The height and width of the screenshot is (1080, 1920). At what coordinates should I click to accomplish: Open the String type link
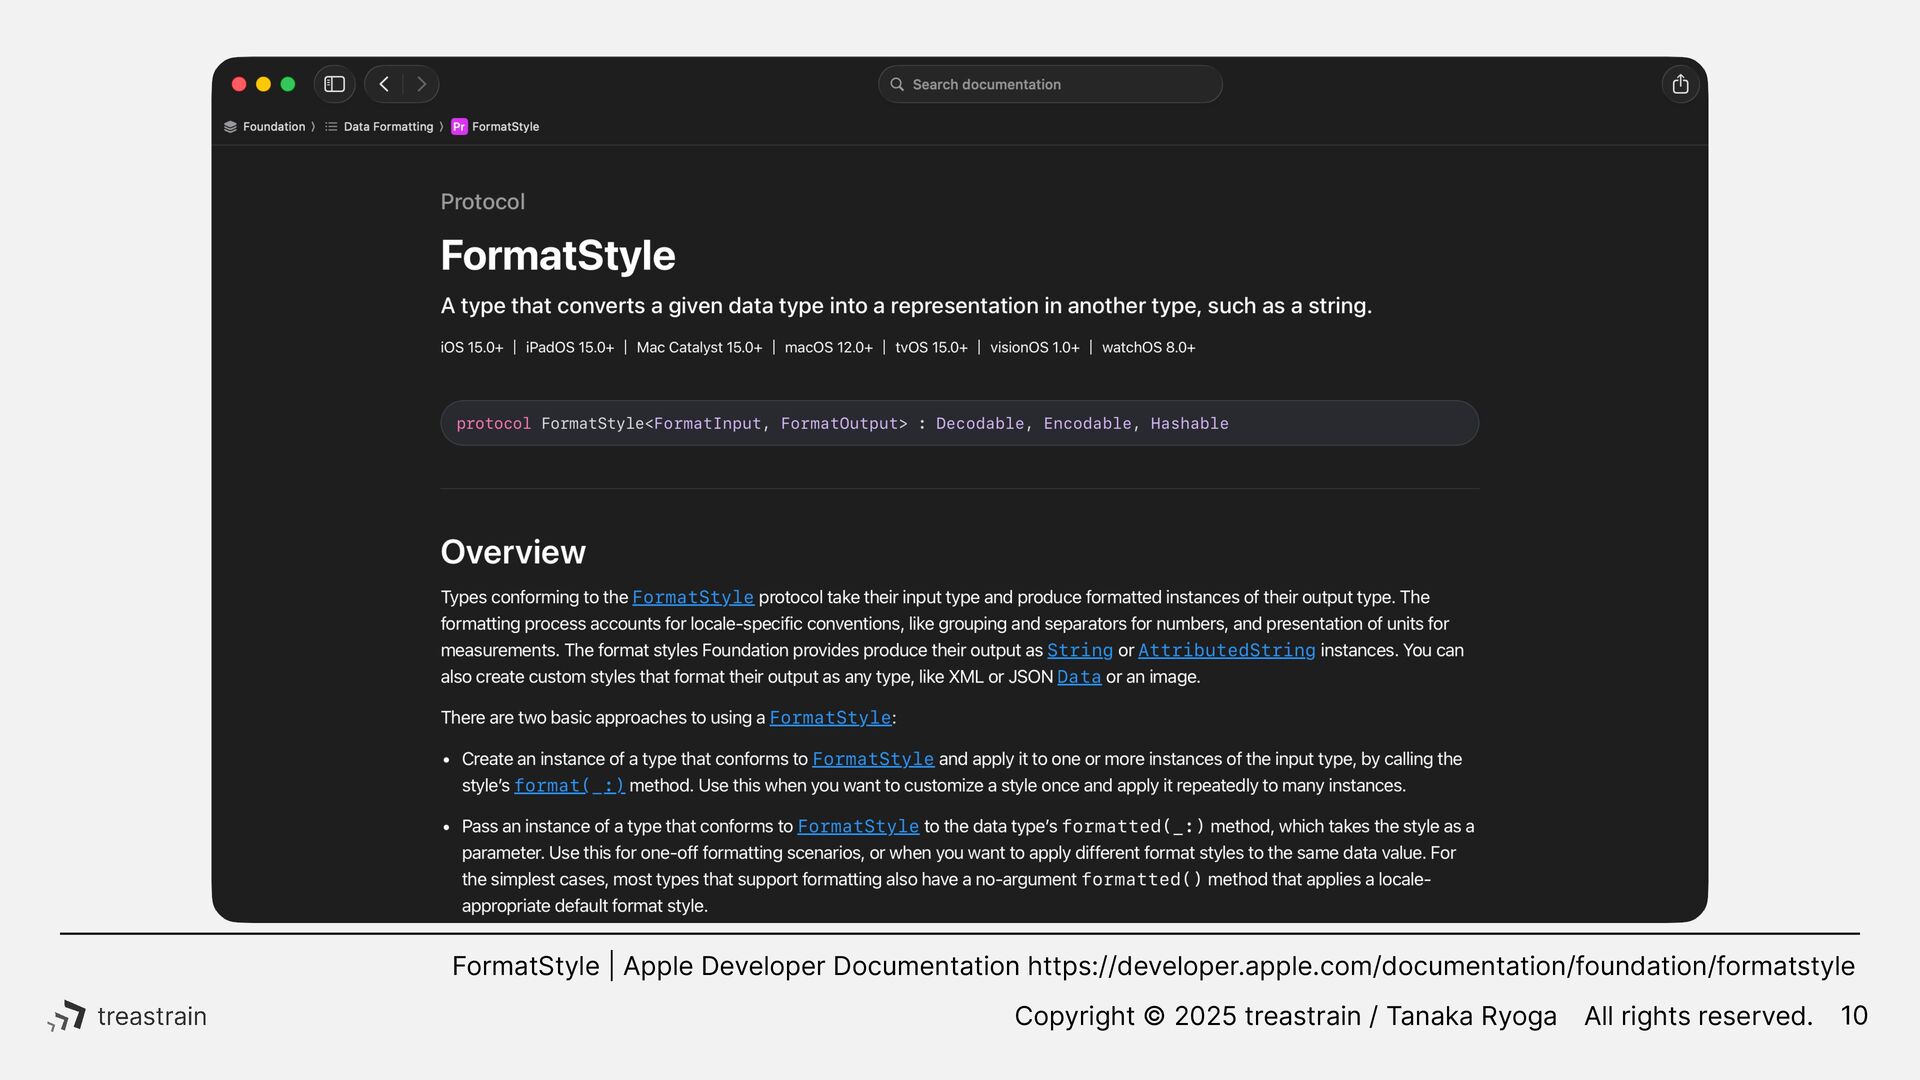pos(1080,650)
